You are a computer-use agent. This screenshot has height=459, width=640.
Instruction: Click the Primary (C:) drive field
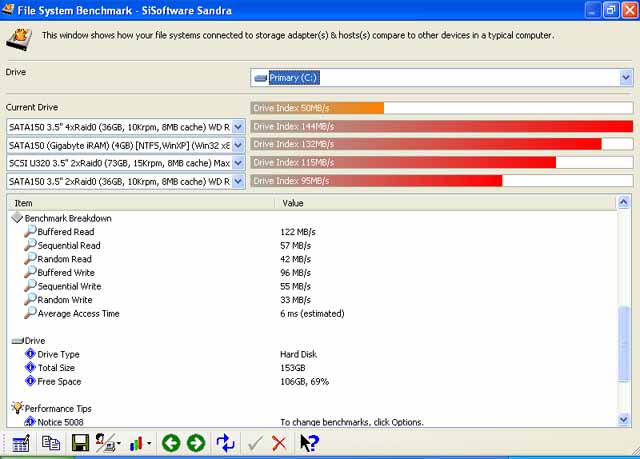click(x=442, y=78)
